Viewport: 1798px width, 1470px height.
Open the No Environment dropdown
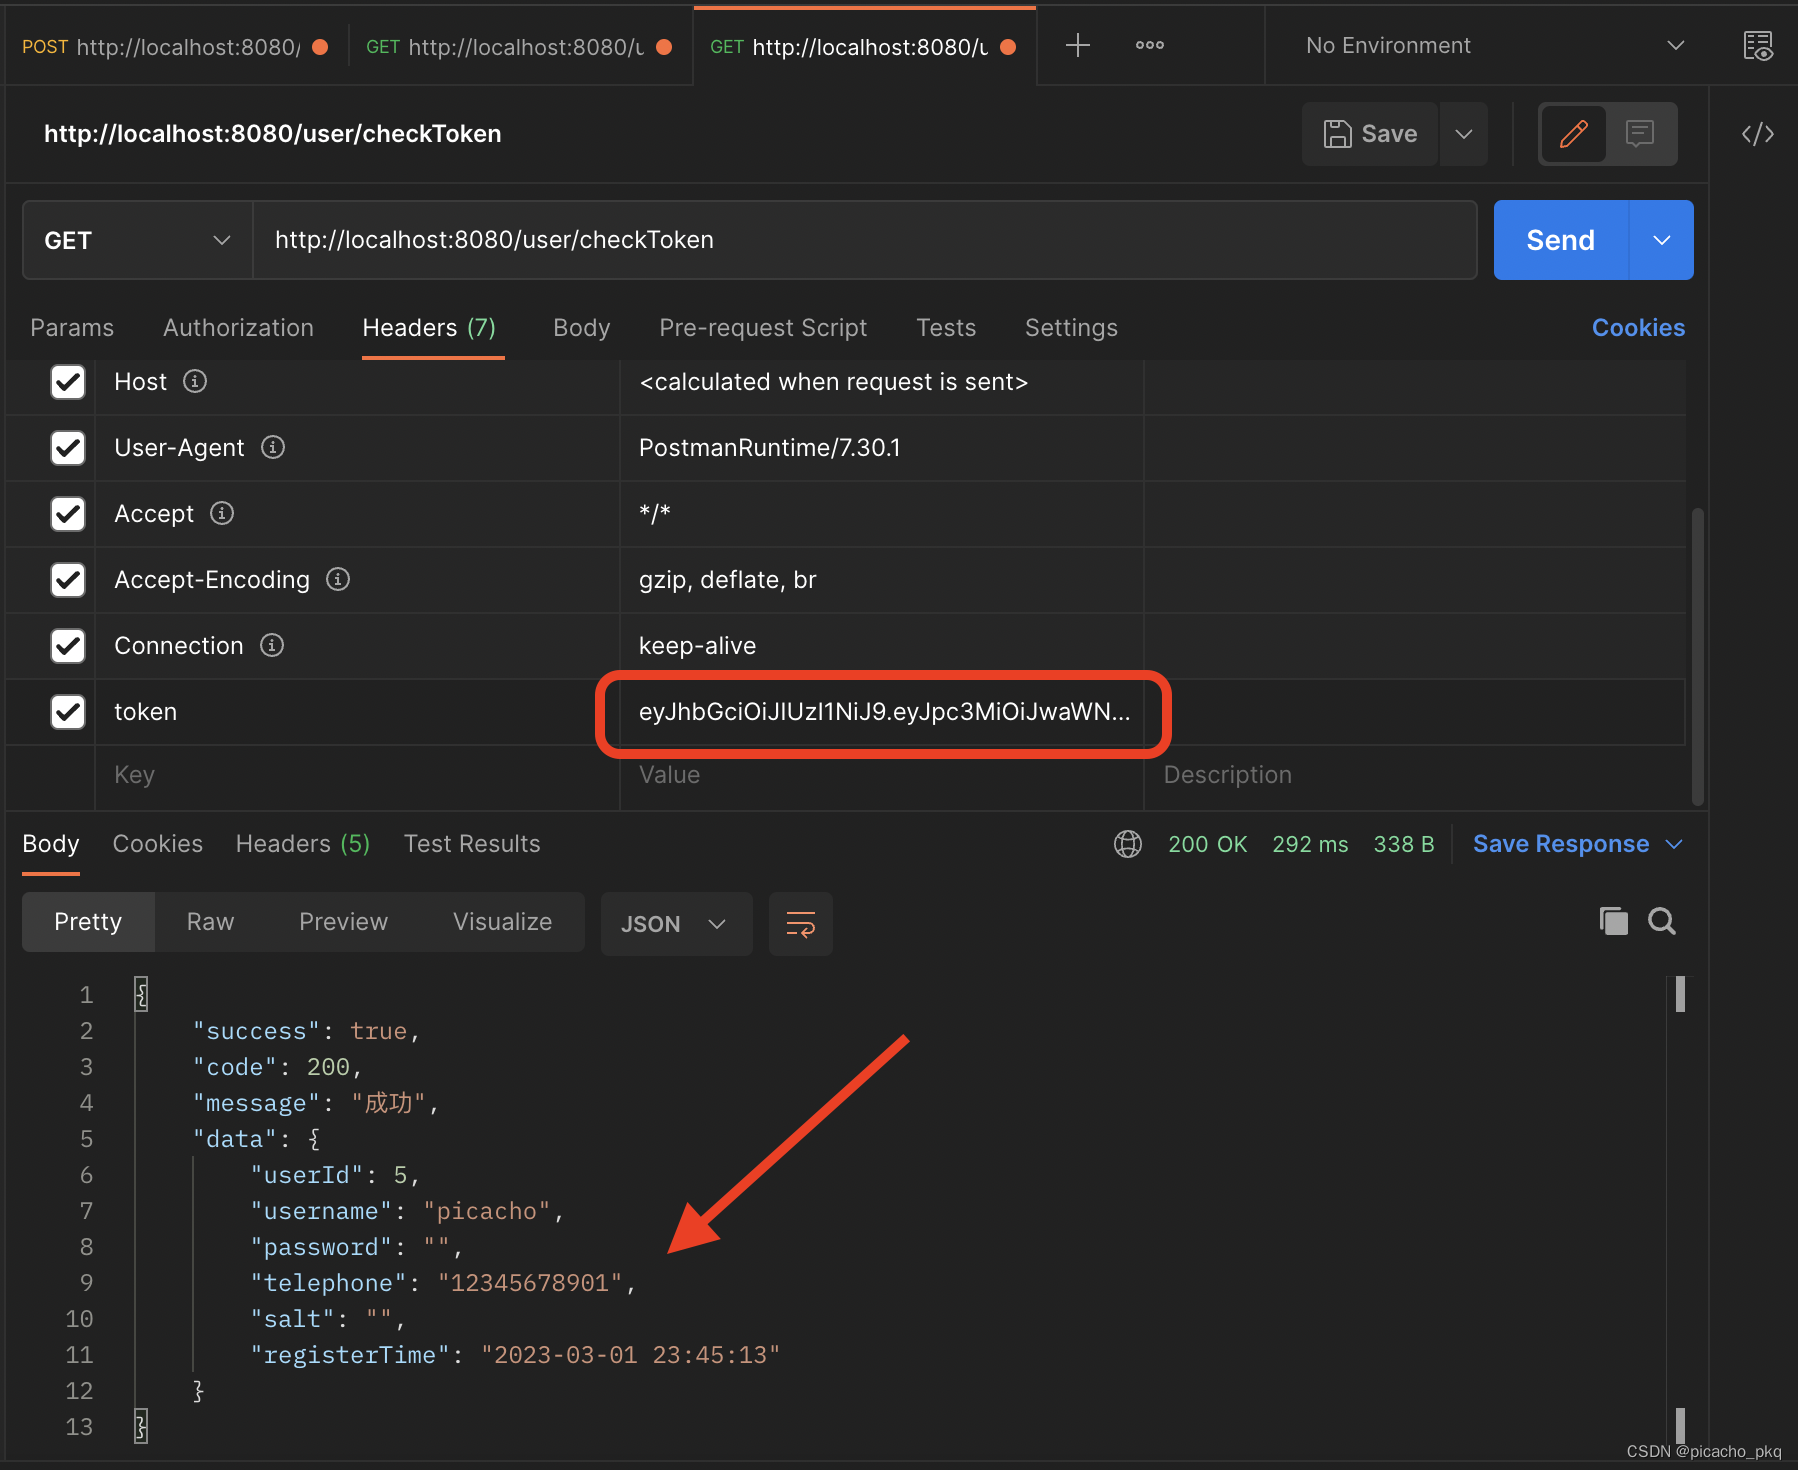click(x=1494, y=45)
